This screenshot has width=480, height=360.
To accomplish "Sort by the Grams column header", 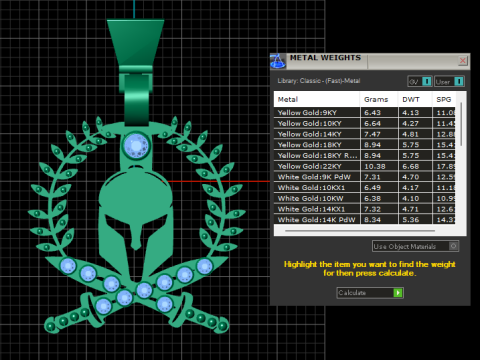I will click(x=379, y=99).
